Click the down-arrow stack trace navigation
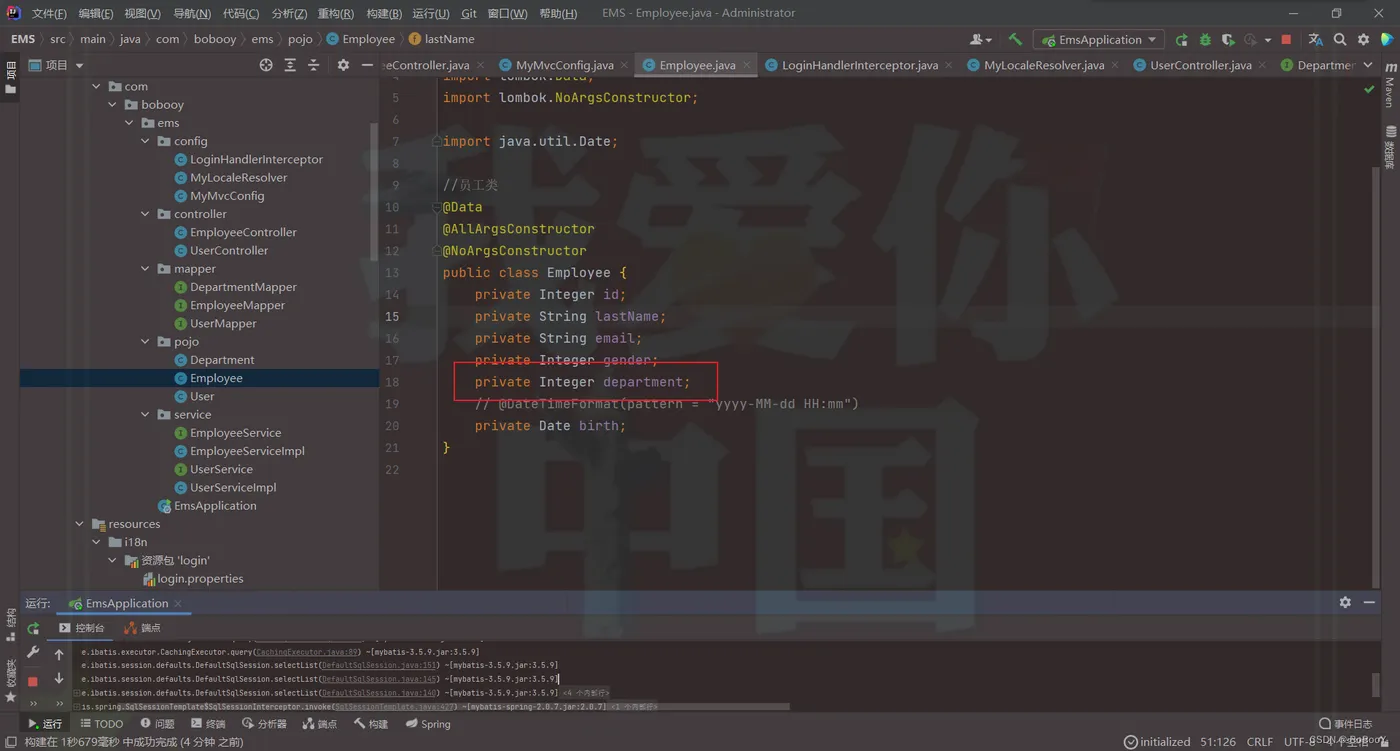The height and width of the screenshot is (751, 1400). pyautogui.click(x=59, y=678)
